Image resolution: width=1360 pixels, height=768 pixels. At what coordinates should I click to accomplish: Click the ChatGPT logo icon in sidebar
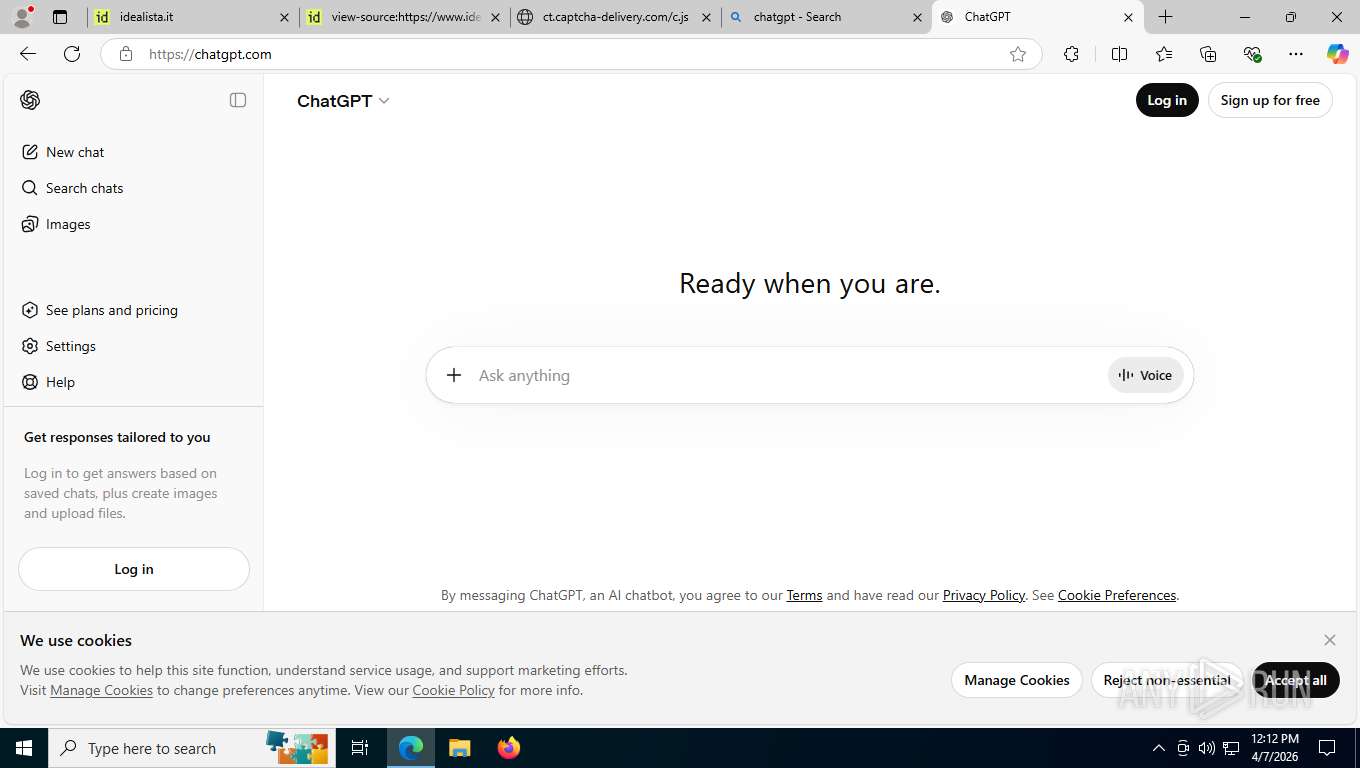click(30, 100)
